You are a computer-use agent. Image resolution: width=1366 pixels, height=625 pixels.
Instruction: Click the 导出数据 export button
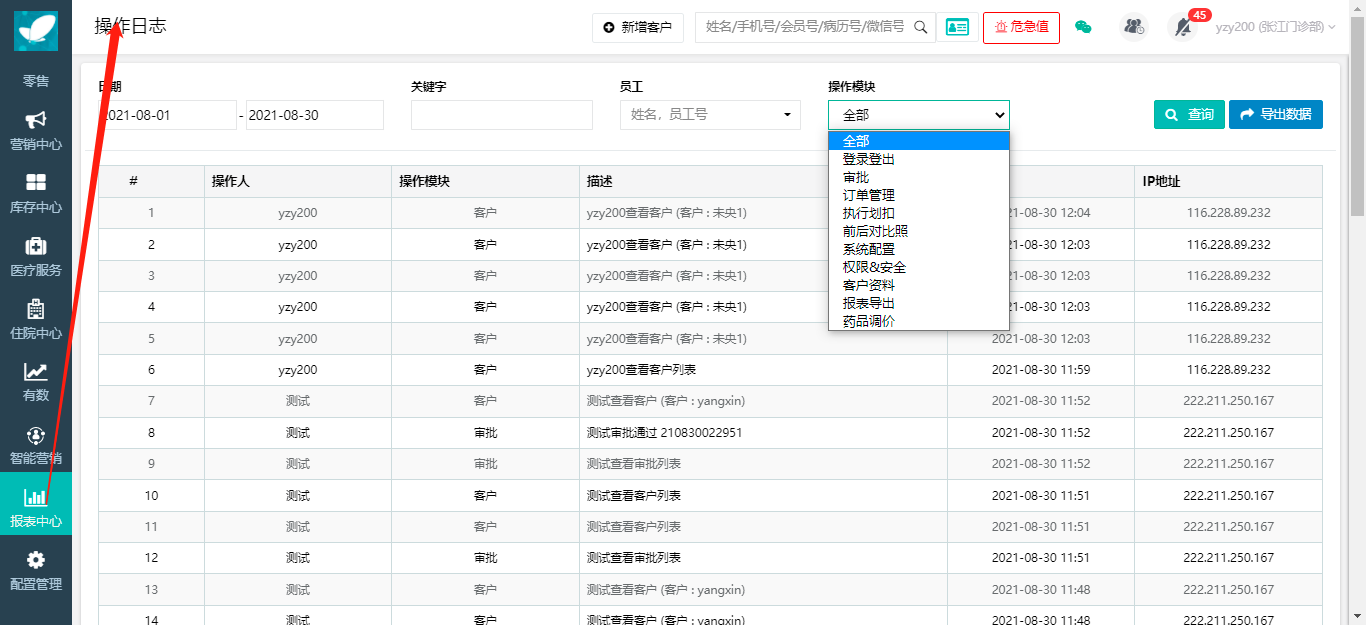point(1276,115)
